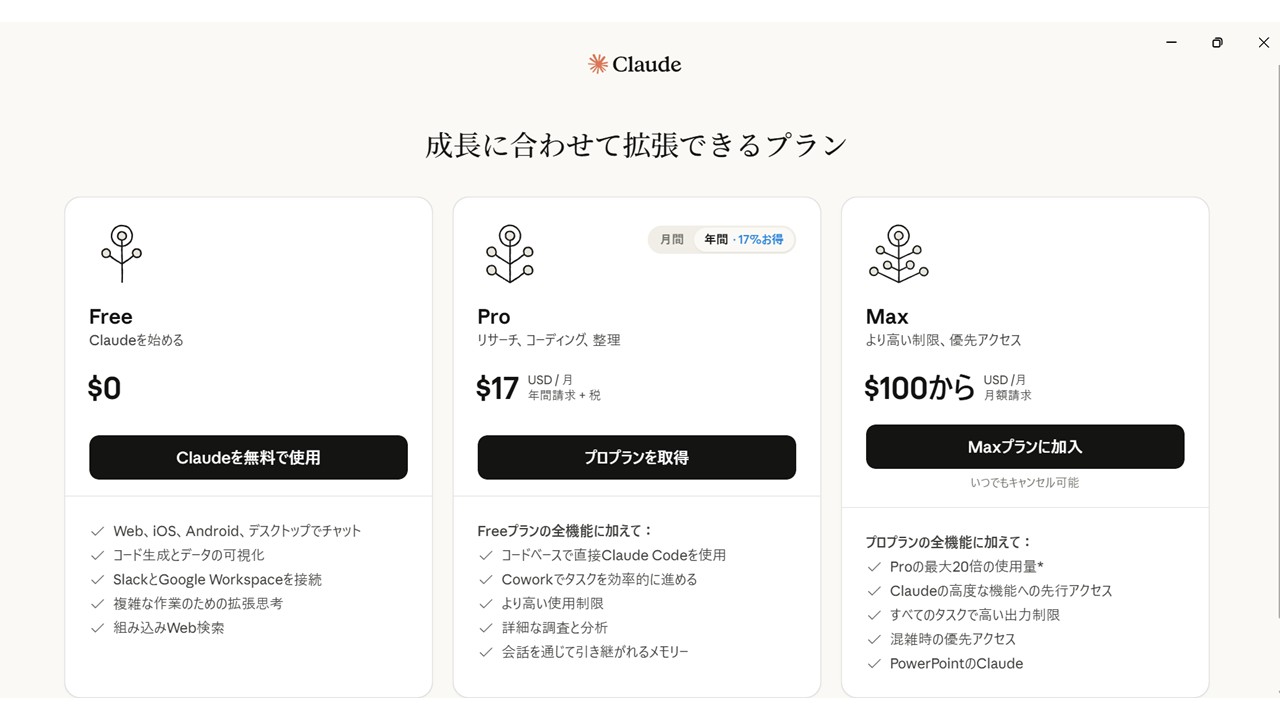The width and height of the screenshot is (1280, 720).
Task: Restore down the window
Action: point(1217,43)
